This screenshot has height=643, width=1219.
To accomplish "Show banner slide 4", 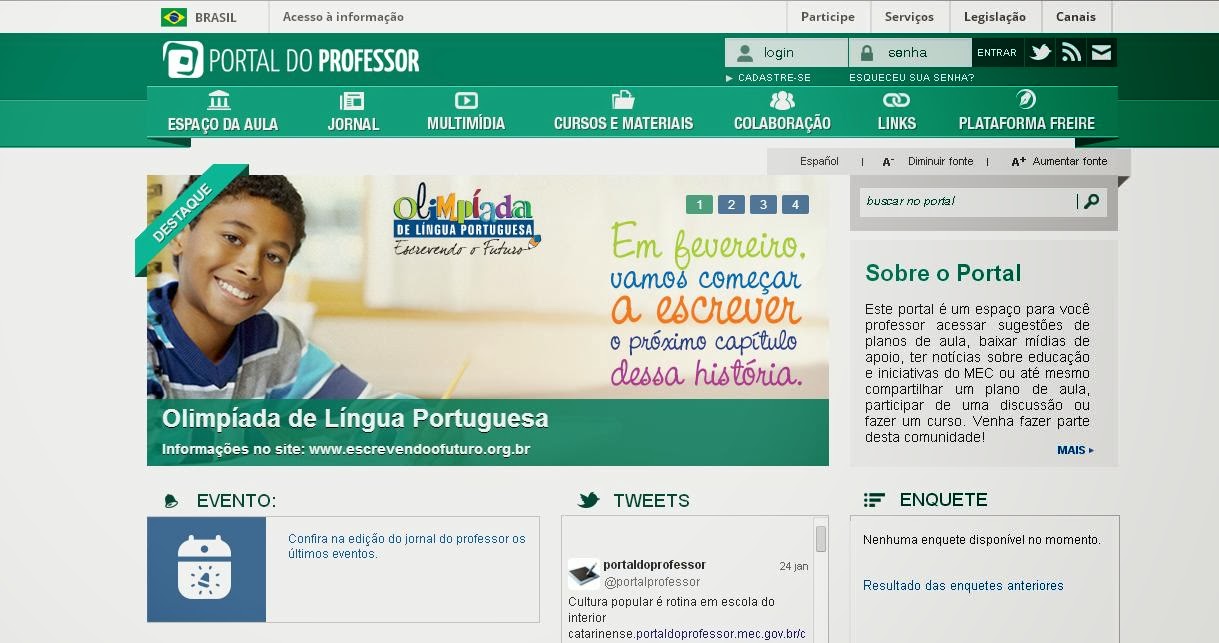I will pos(795,205).
